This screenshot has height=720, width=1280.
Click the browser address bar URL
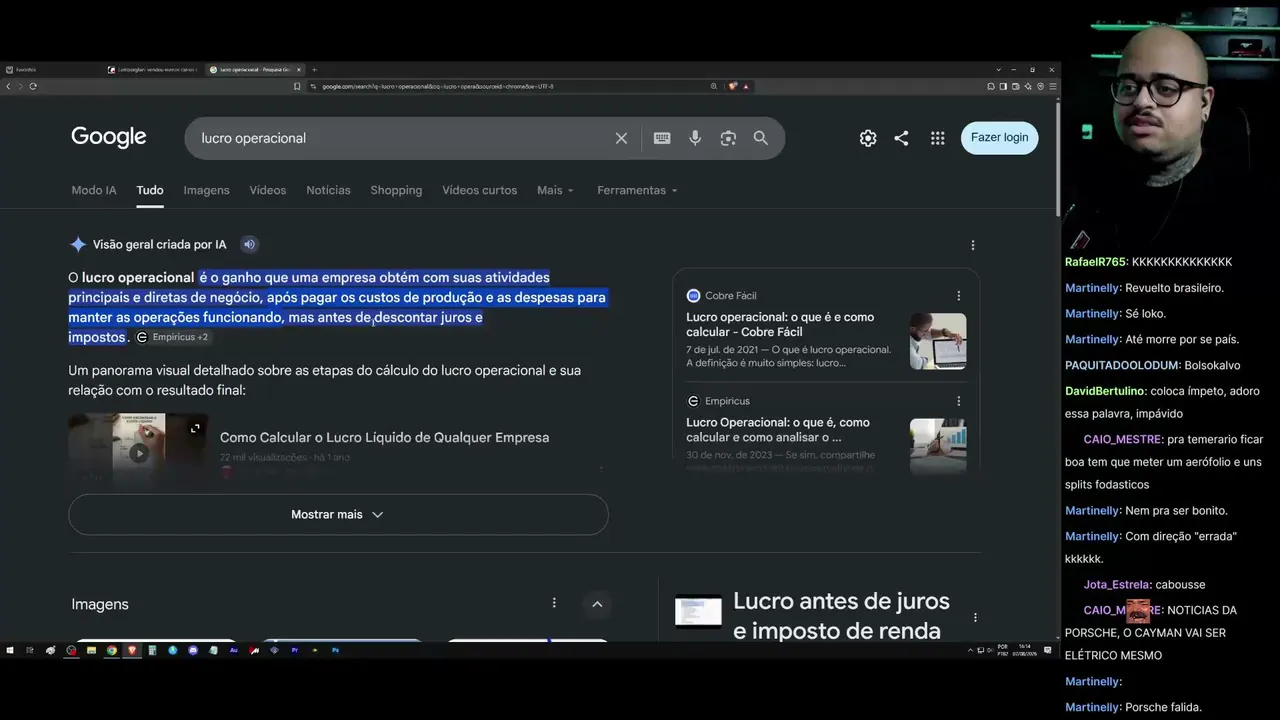pyautogui.click(x=437, y=86)
